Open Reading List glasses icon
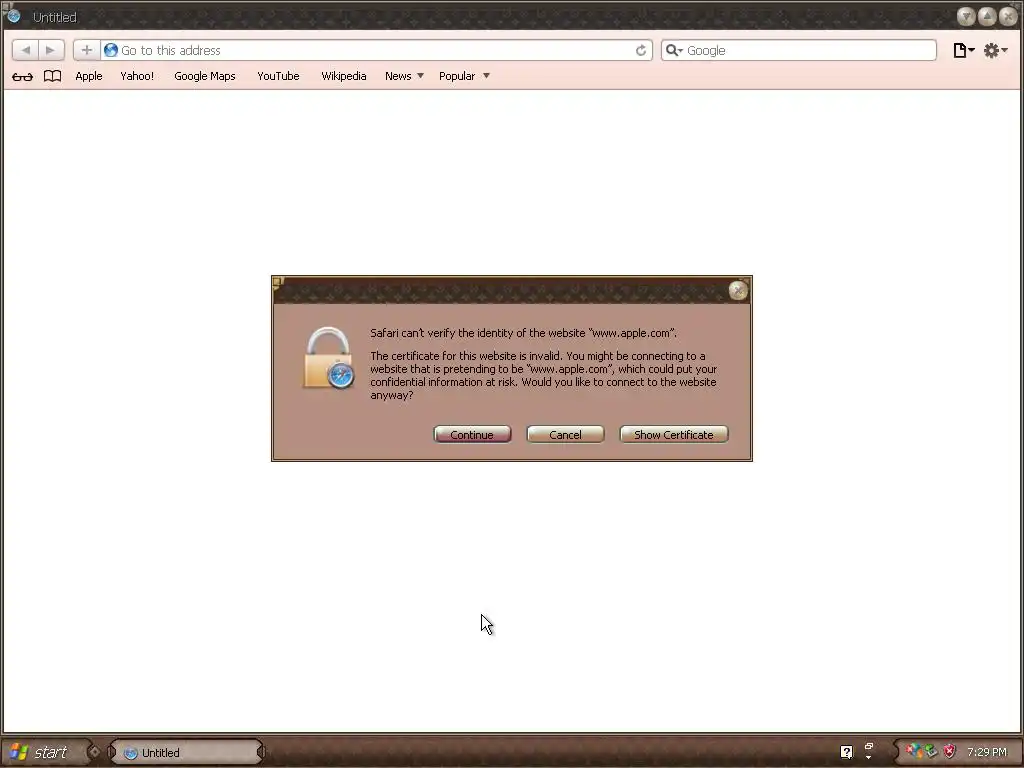1024x768 pixels. tap(22, 76)
